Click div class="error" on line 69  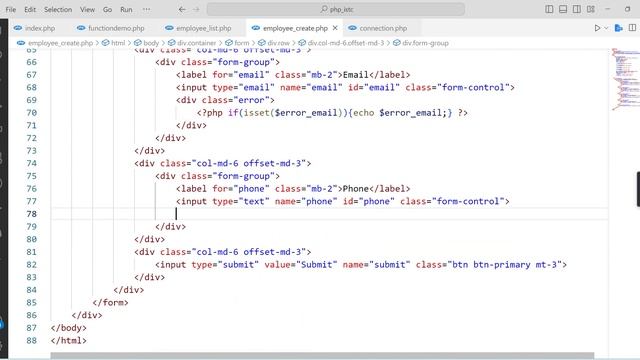pyautogui.click(x=225, y=100)
